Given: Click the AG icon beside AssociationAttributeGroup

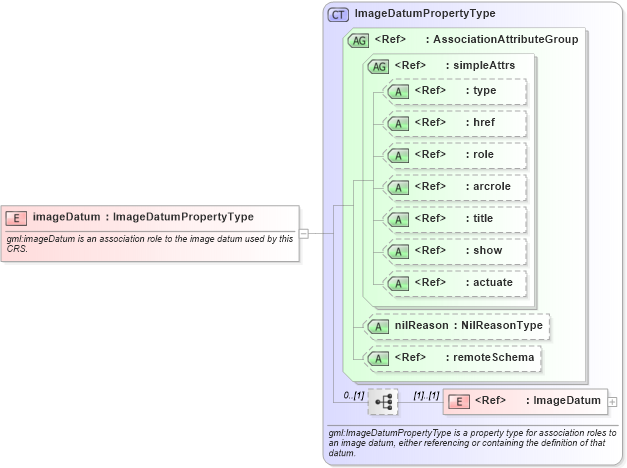Looking at the screenshot, I should coord(358,40).
